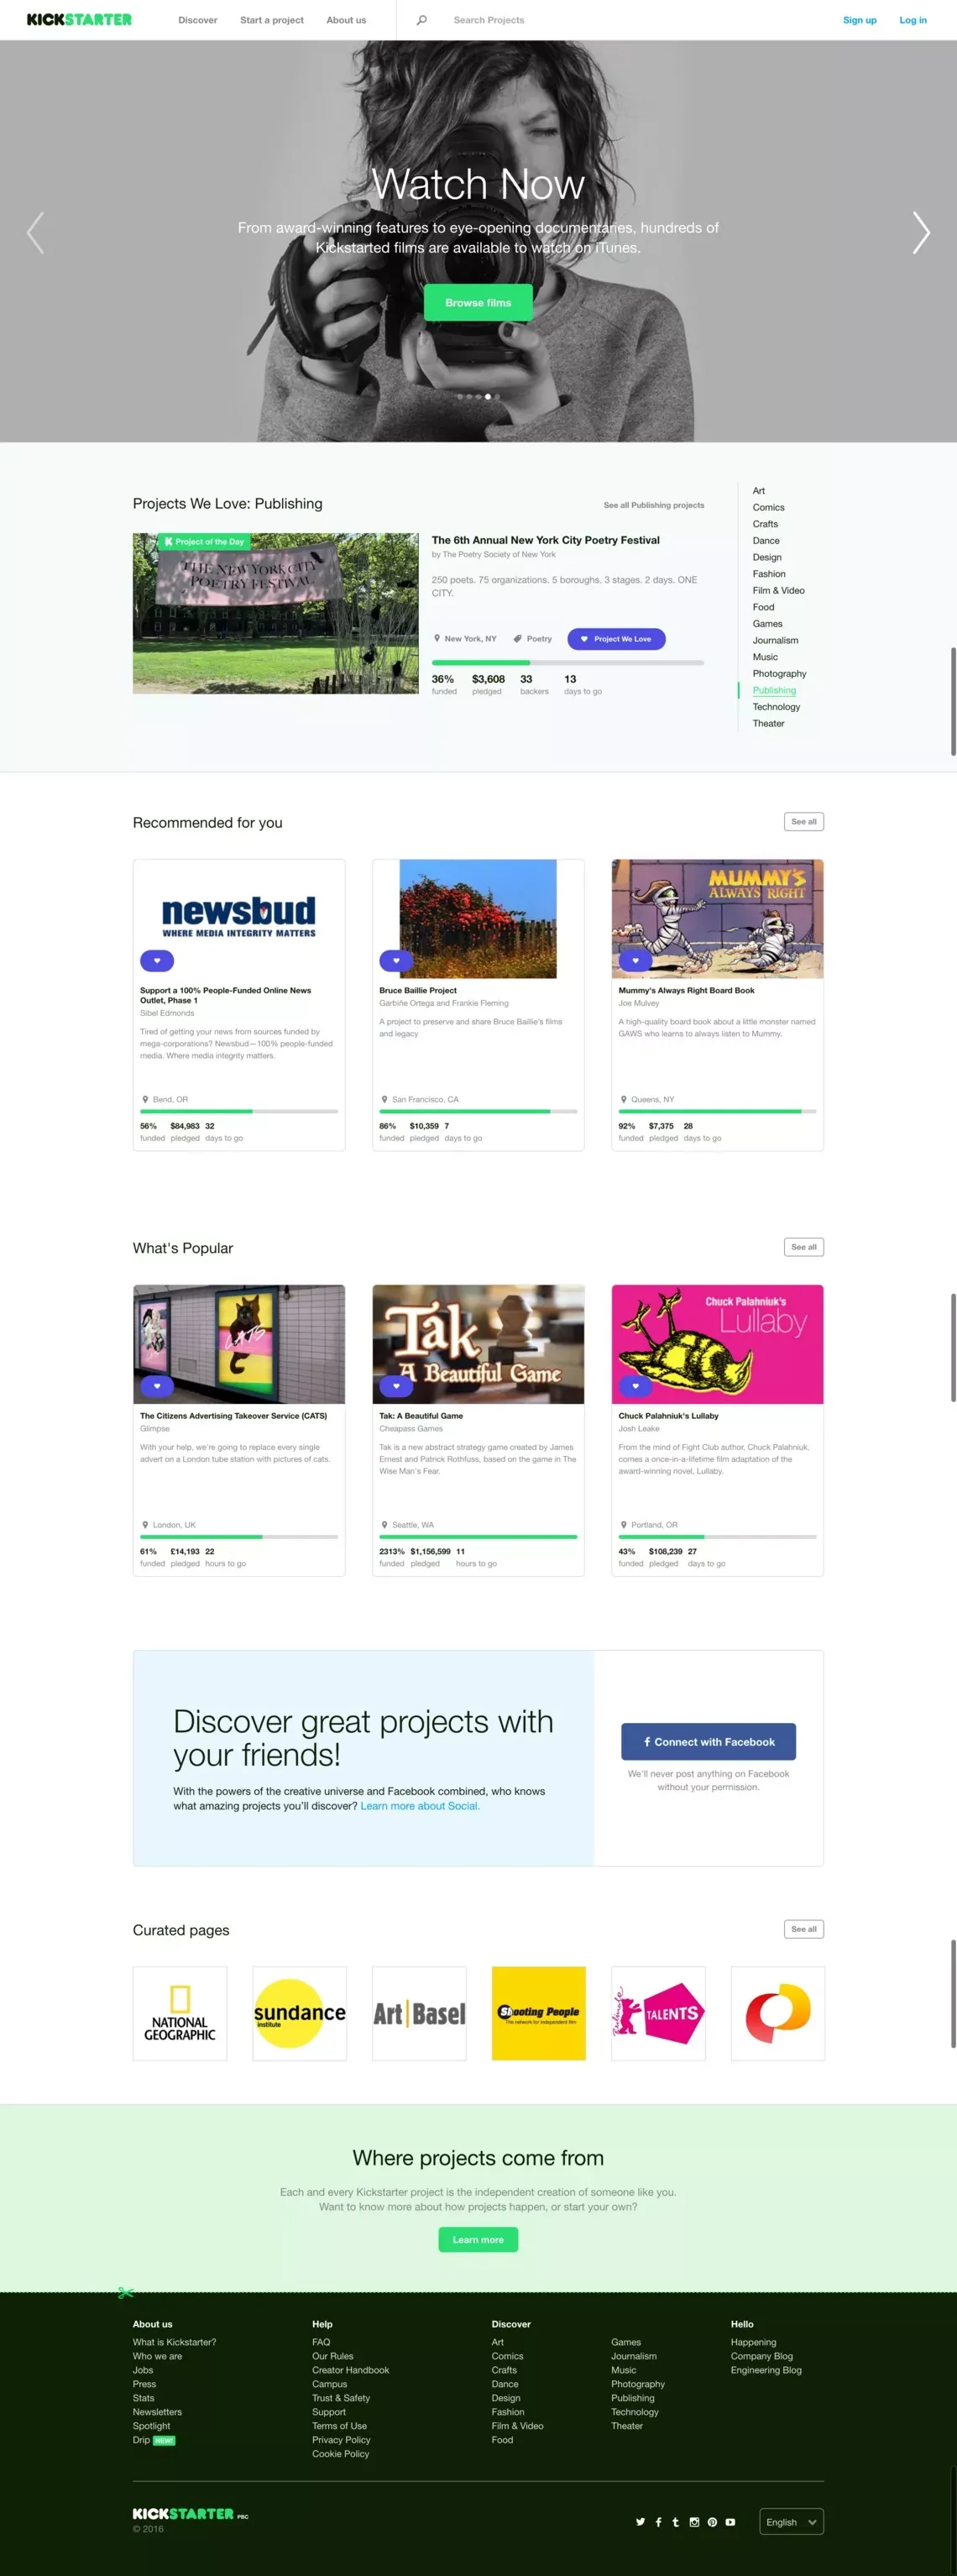
Task: Click See all next to Recommended for you
Action: pos(804,821)
